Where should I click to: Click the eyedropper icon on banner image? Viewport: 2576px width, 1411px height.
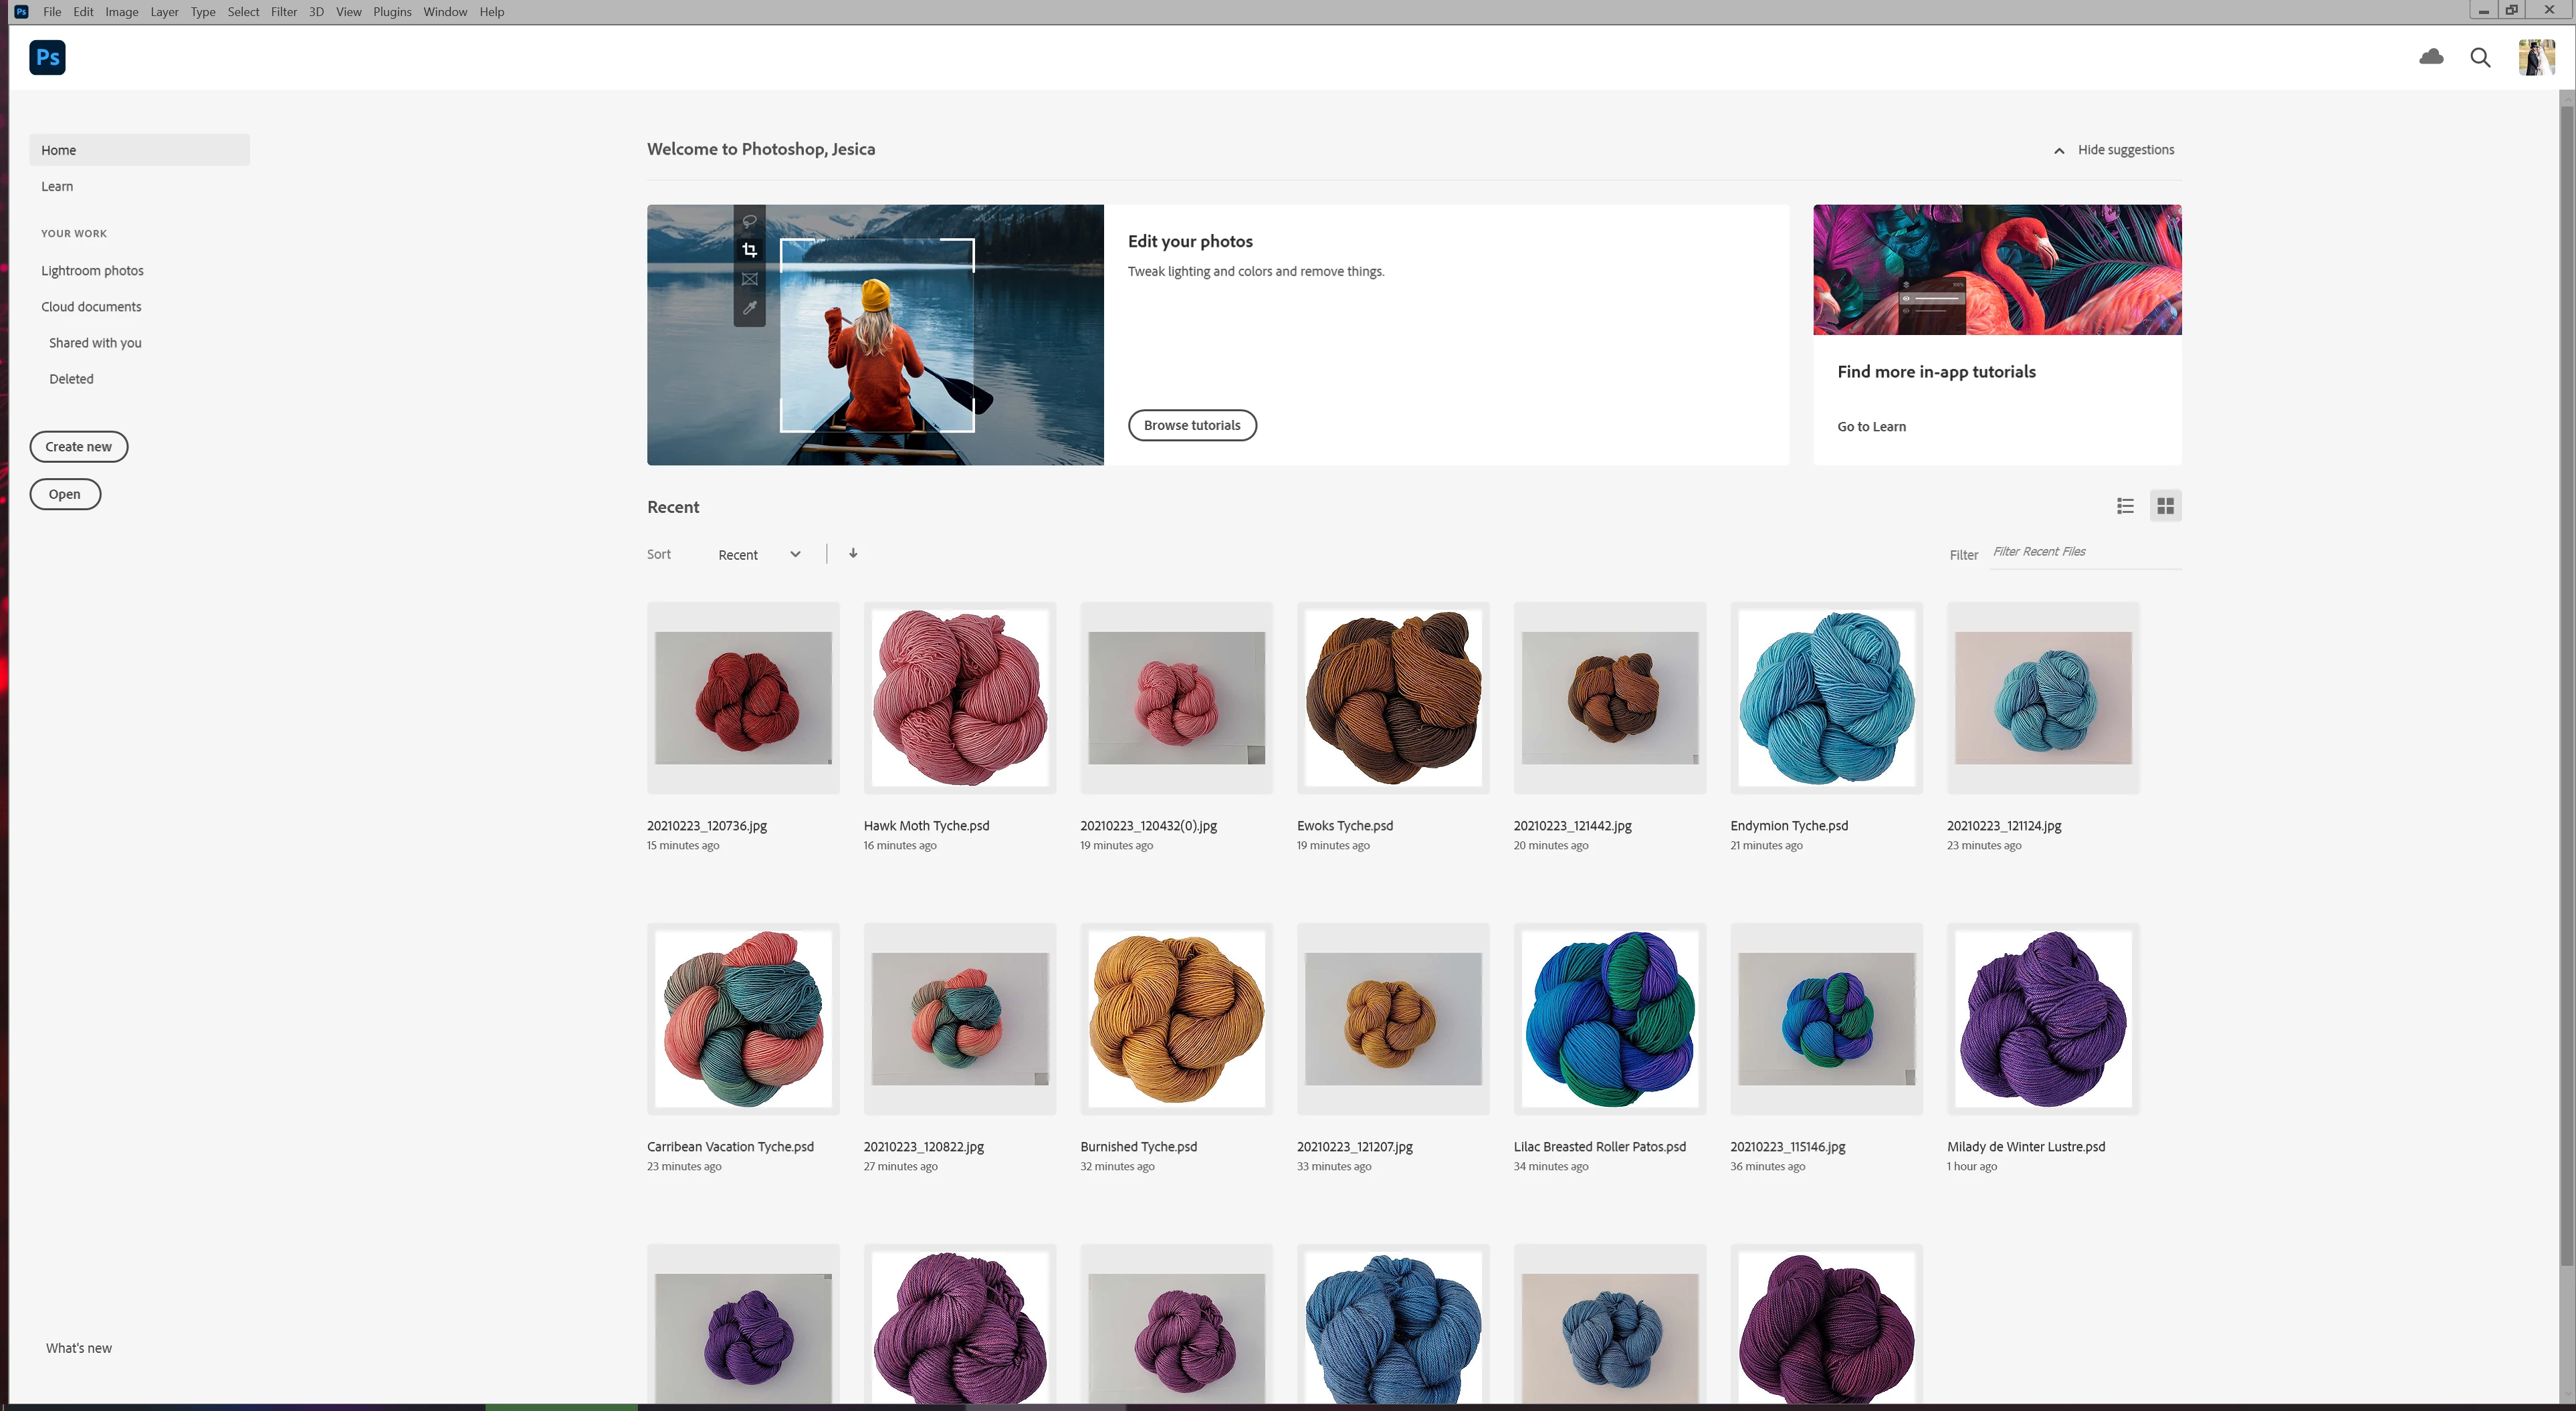[x=750, y=308]
